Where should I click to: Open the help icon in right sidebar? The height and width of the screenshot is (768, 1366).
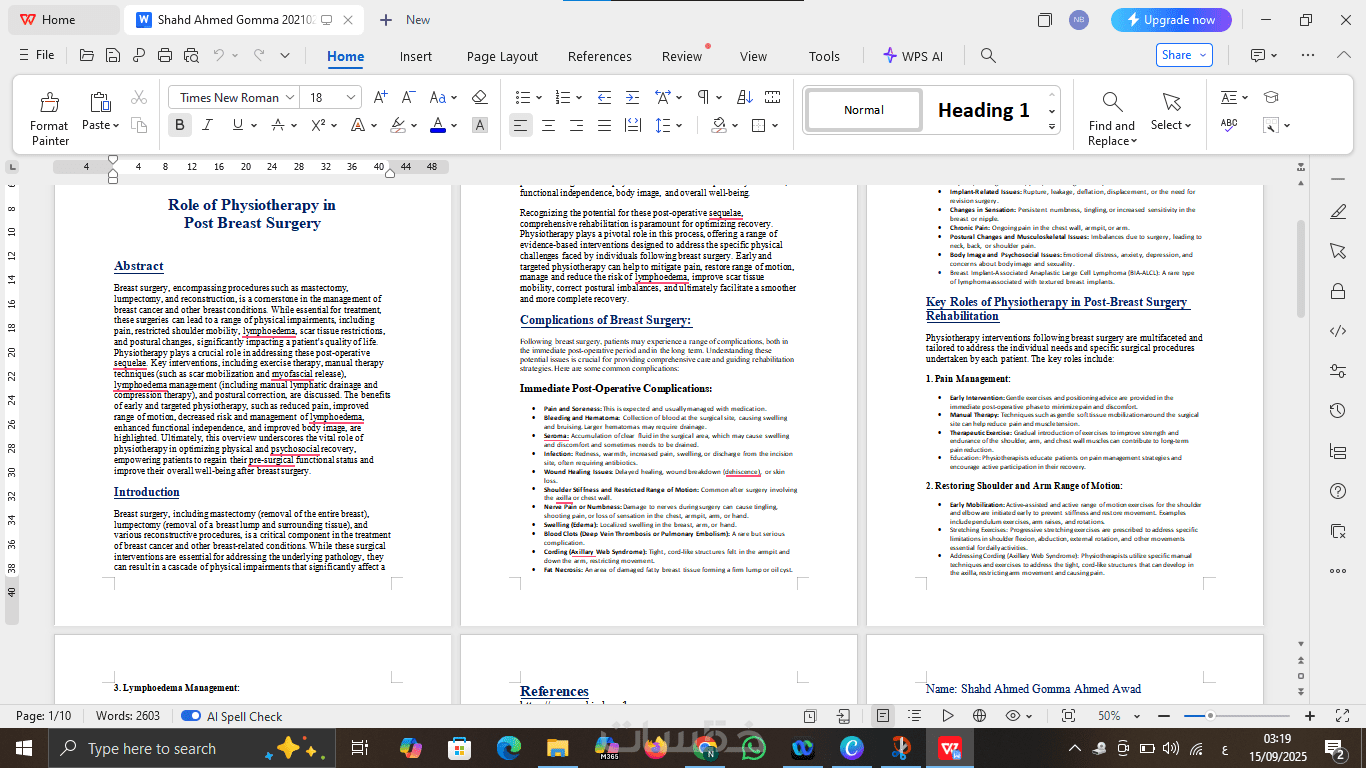tap(1338, 491)
